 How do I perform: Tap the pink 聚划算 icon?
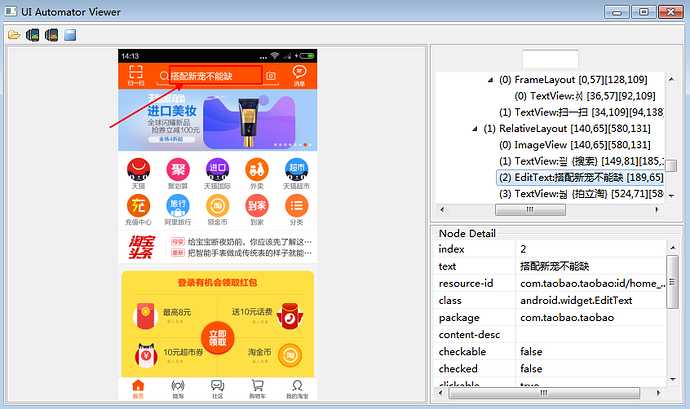click(x=178, y=169)
